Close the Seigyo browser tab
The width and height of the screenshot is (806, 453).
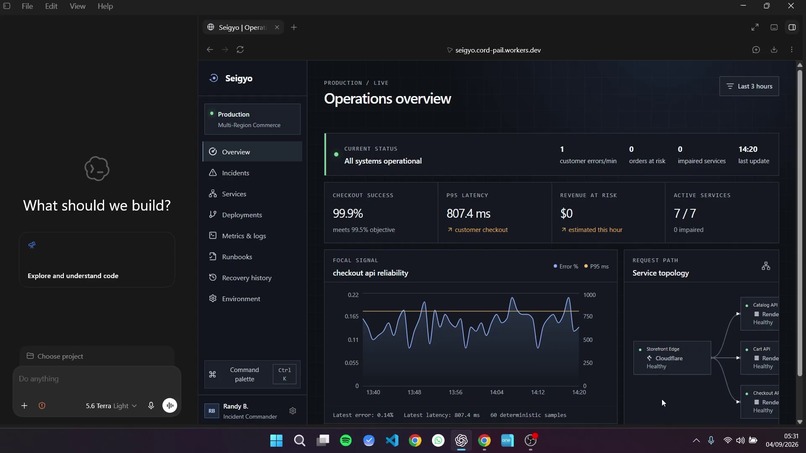[x=277, y=27]
